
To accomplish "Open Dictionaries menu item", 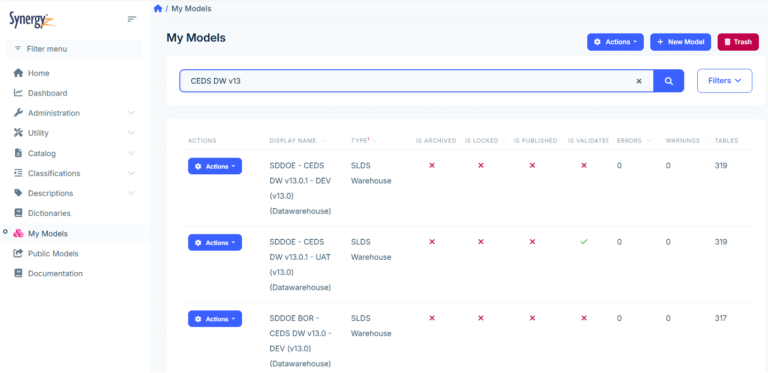I will pos(49,213).
